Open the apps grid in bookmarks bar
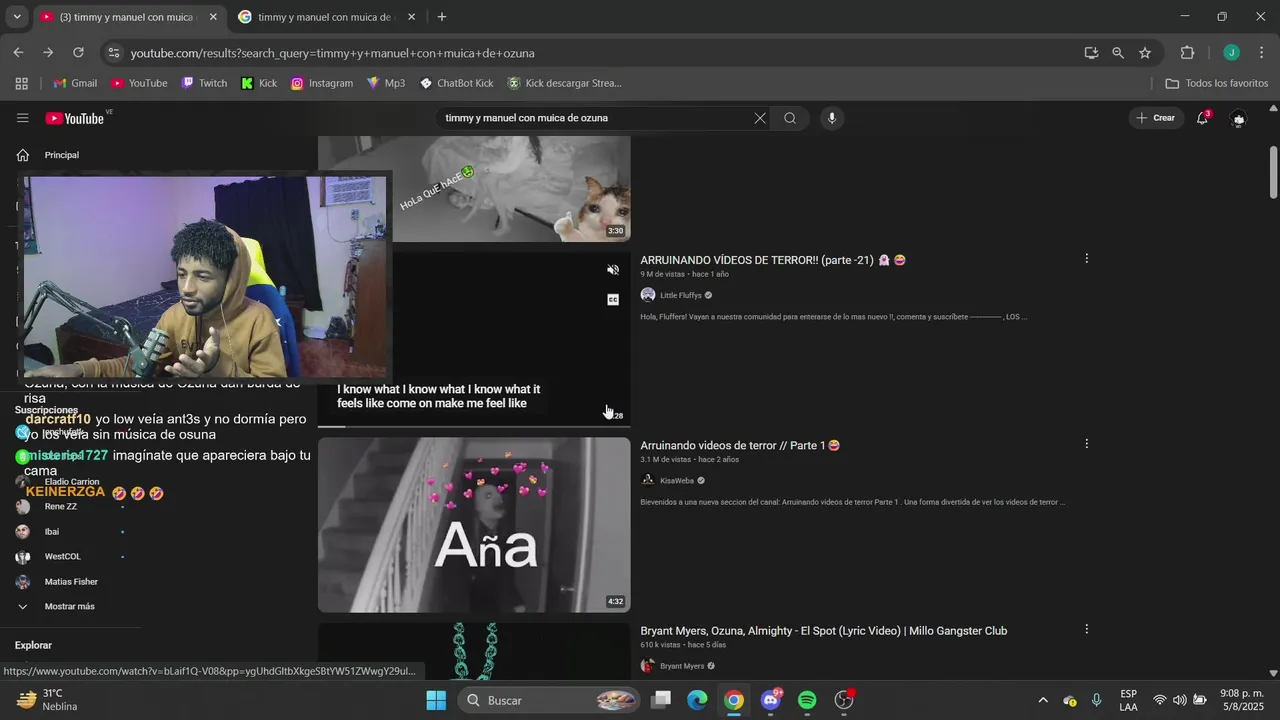 click(21, 83)
